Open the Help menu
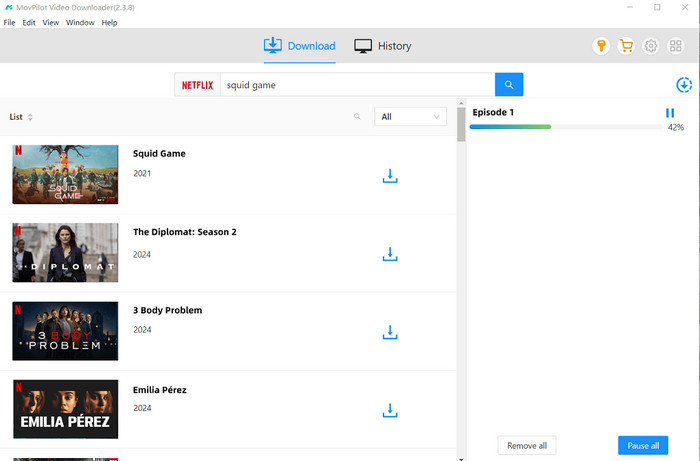 tap(109, 22)
